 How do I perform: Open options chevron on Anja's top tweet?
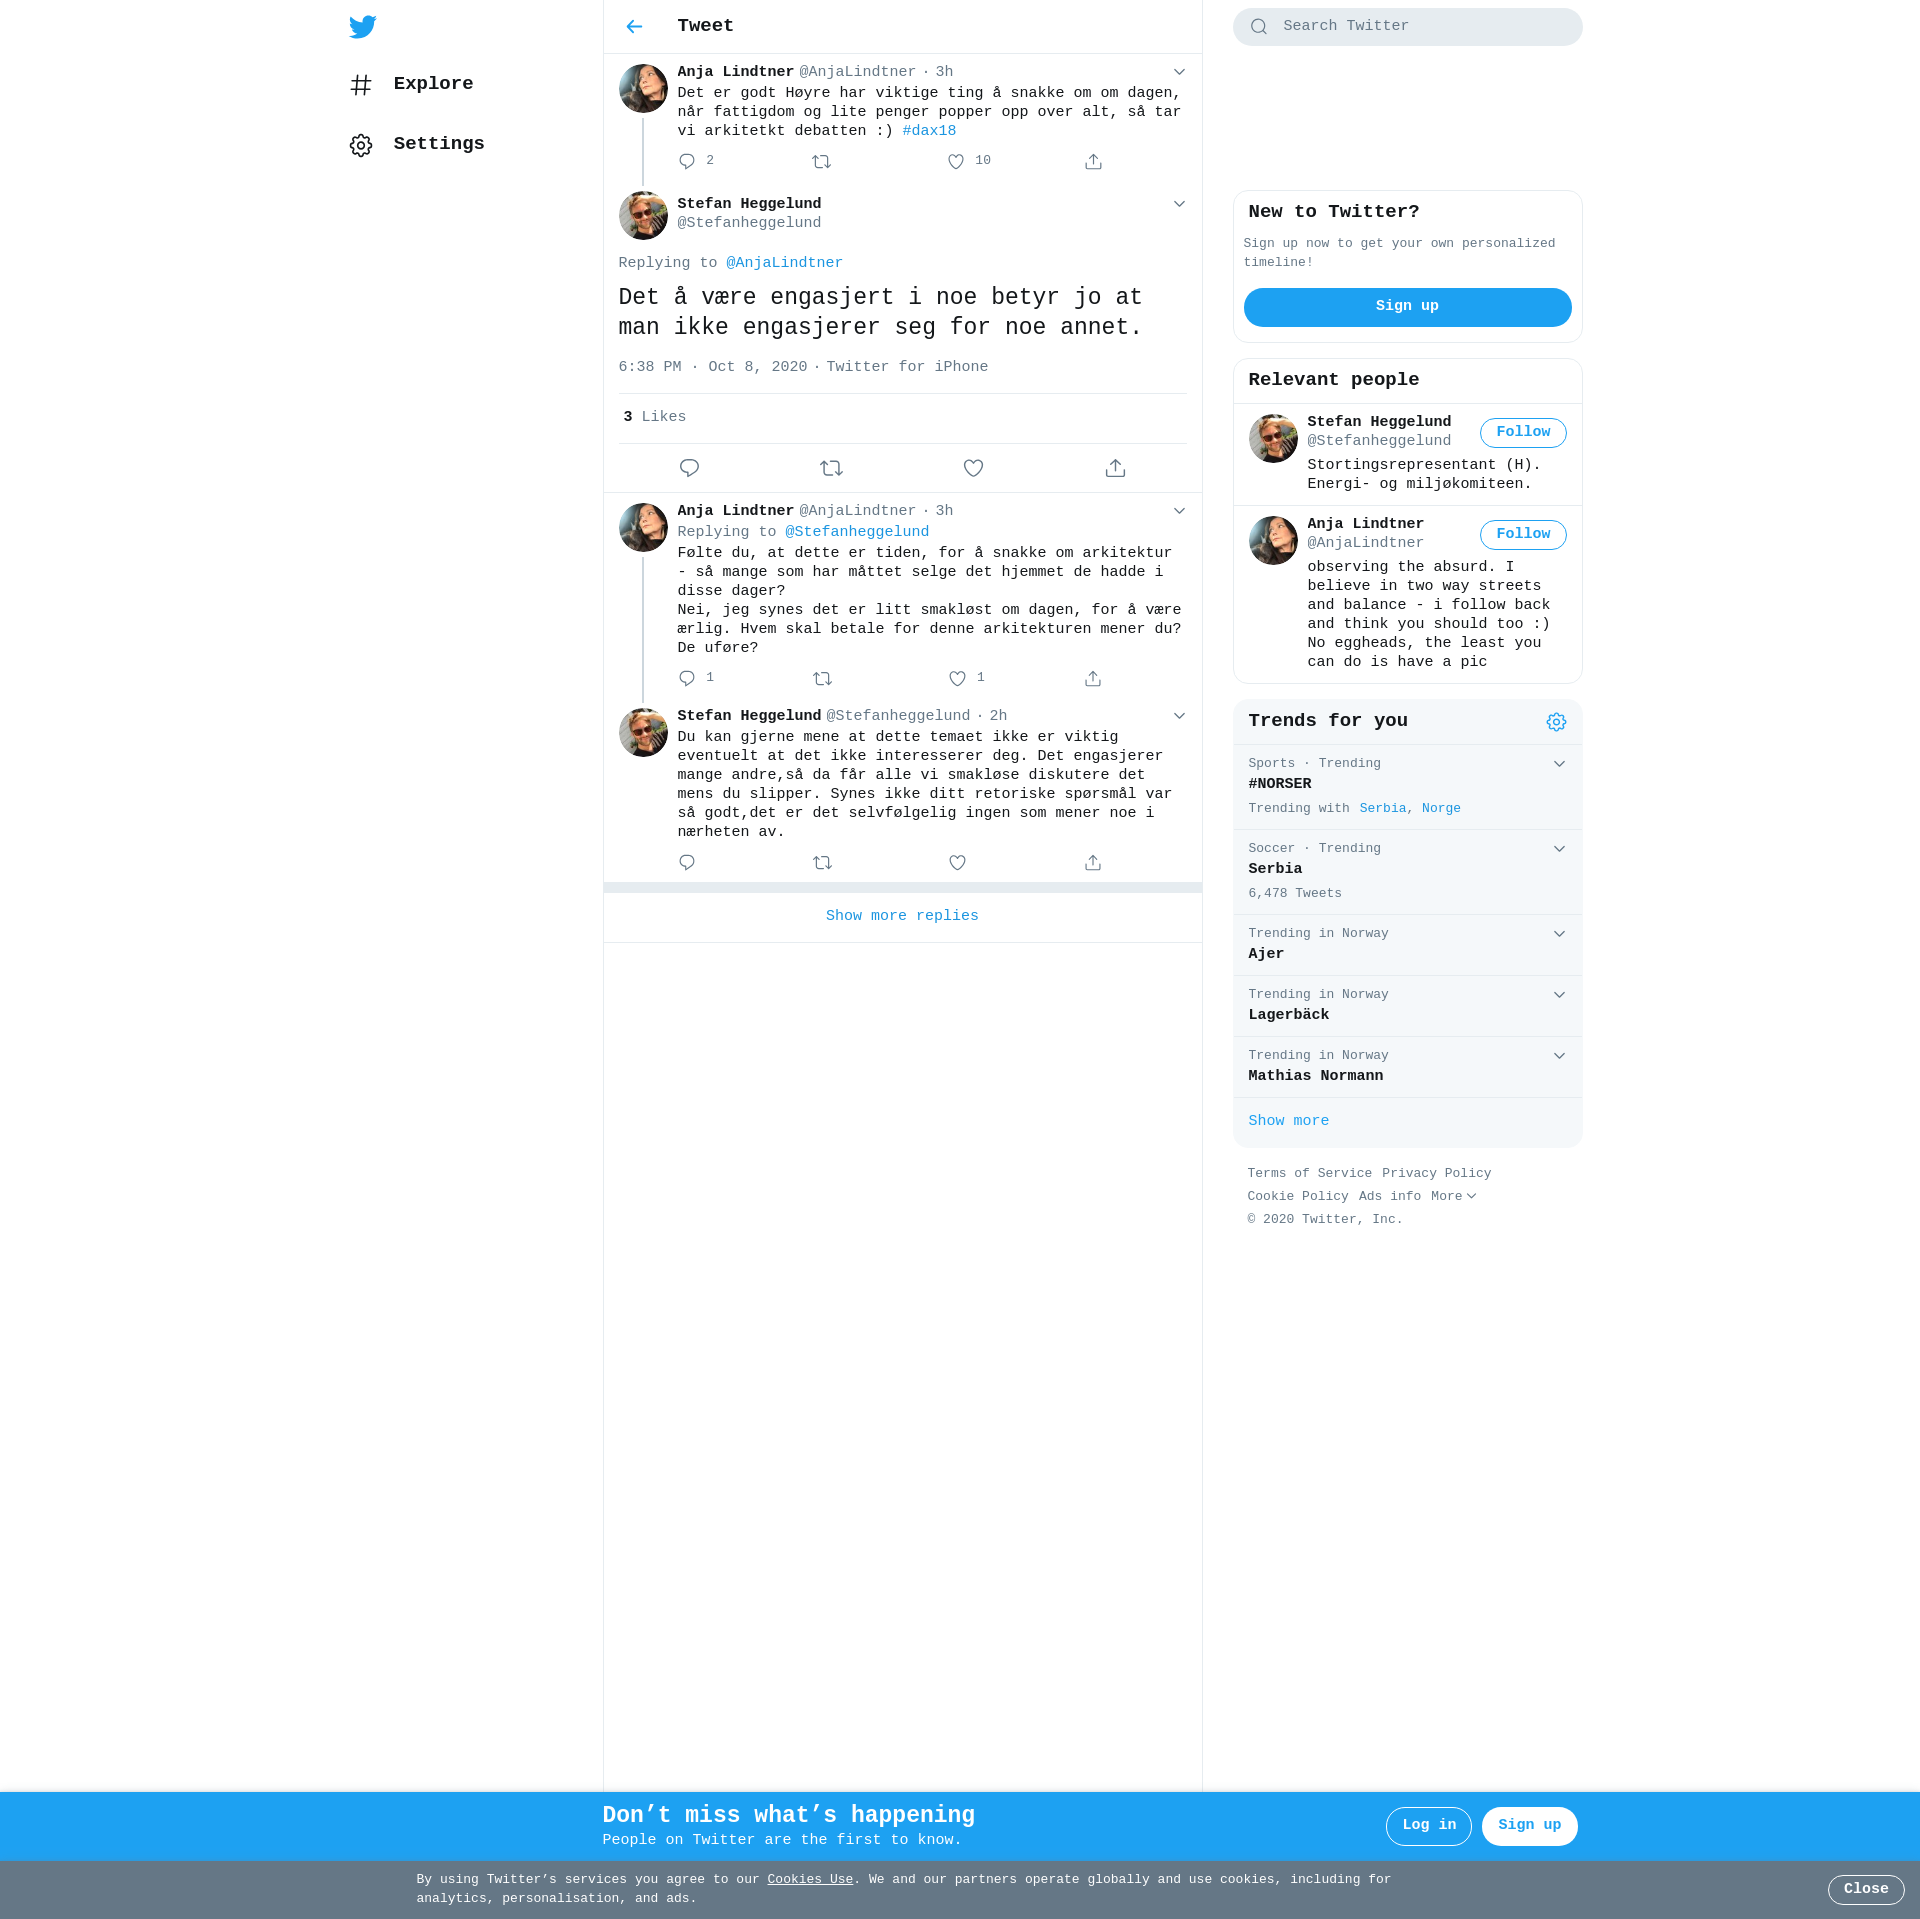pos(1179,72)
